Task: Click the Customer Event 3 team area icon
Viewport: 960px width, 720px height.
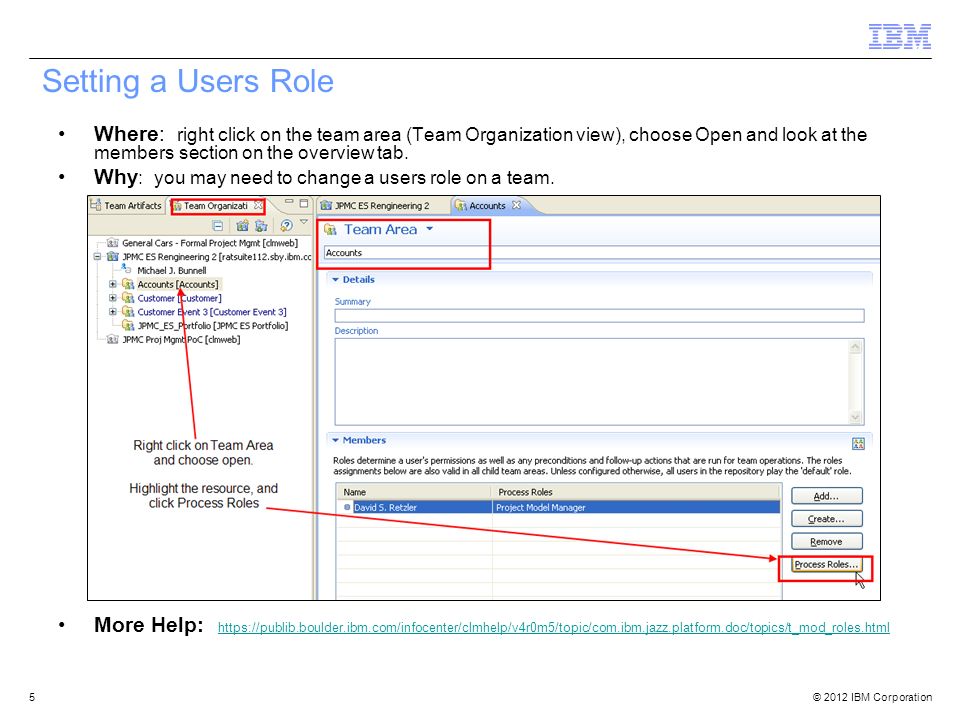Action: tap(128, 312)
